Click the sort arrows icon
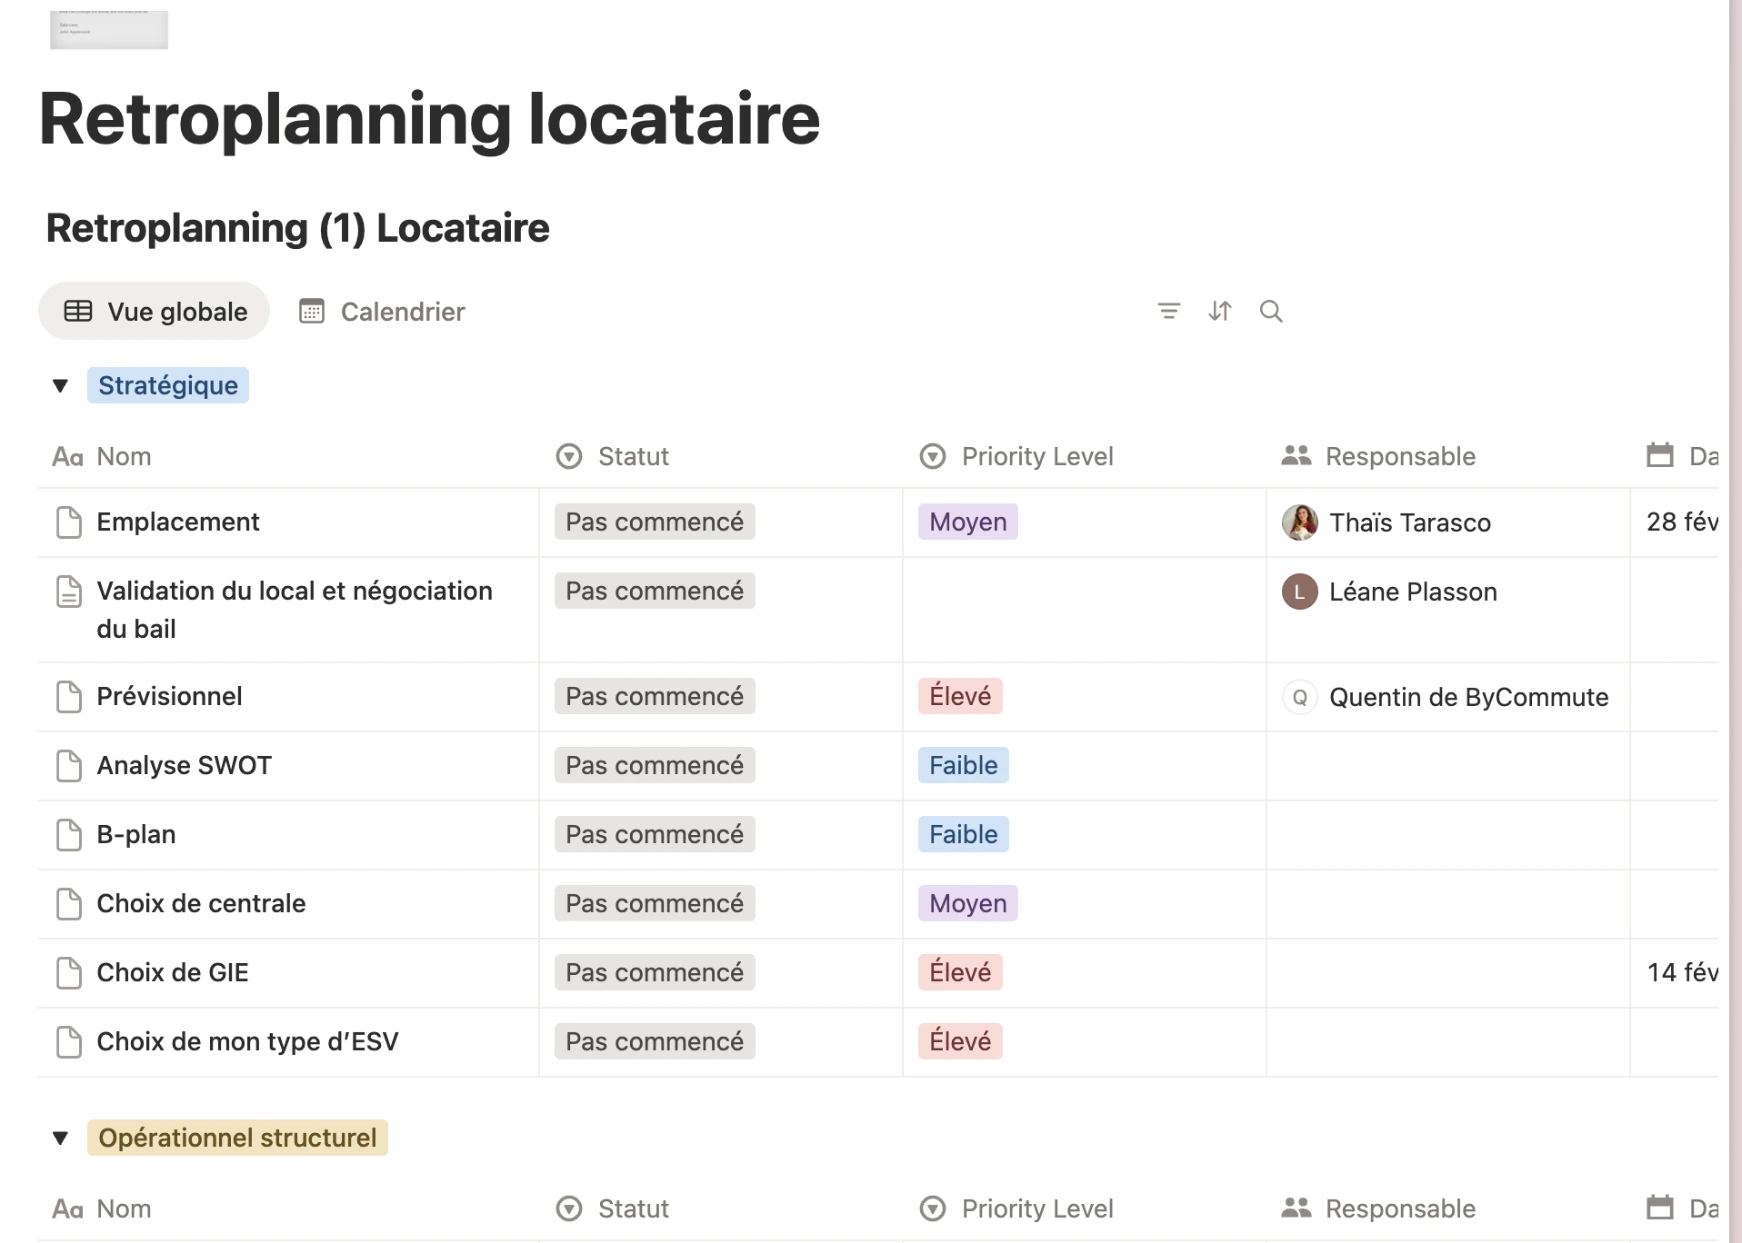This screenshot has width=1742, height=1243. (x=1219, y=311)
